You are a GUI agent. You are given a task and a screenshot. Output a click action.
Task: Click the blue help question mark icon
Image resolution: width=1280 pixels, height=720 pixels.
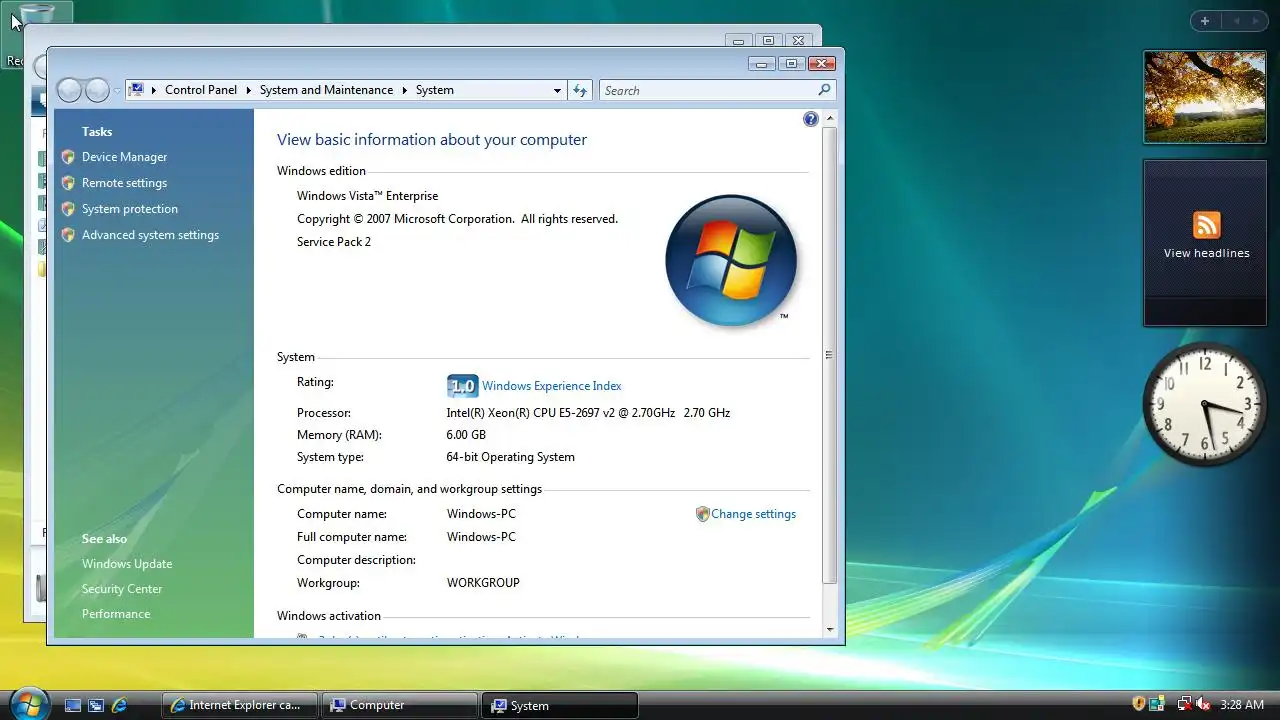810,119
